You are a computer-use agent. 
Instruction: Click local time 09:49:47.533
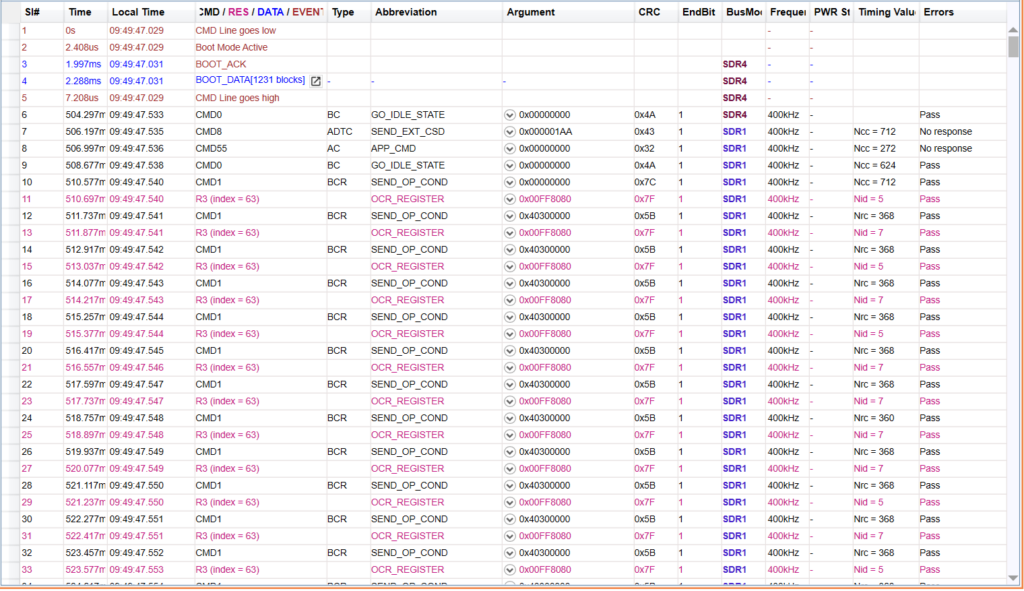coord(136,115)
